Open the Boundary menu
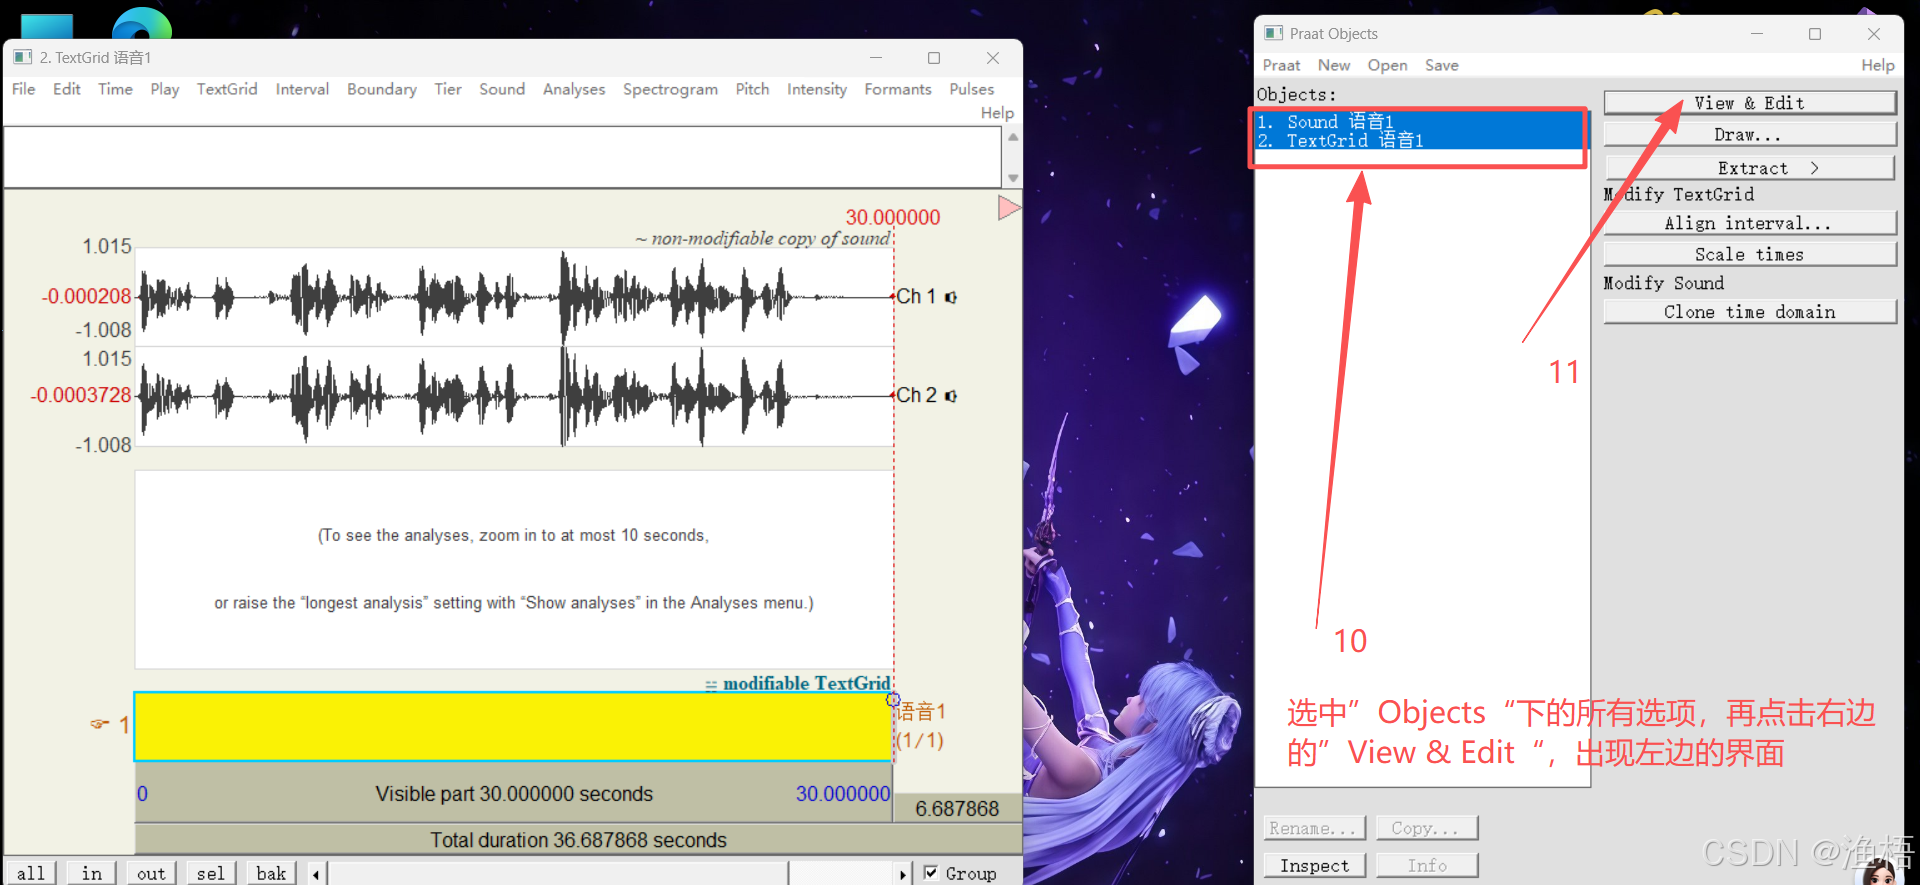This screenshot has height=885, width=1920. point(382,89)
